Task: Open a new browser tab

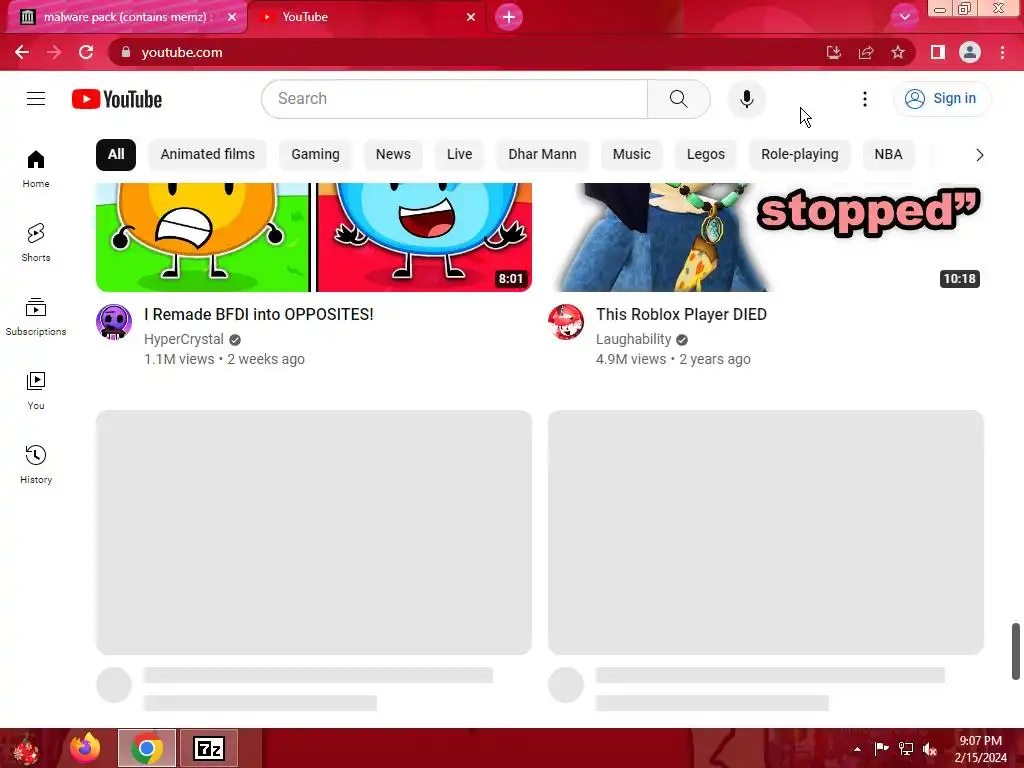Action: pos(509,17)
